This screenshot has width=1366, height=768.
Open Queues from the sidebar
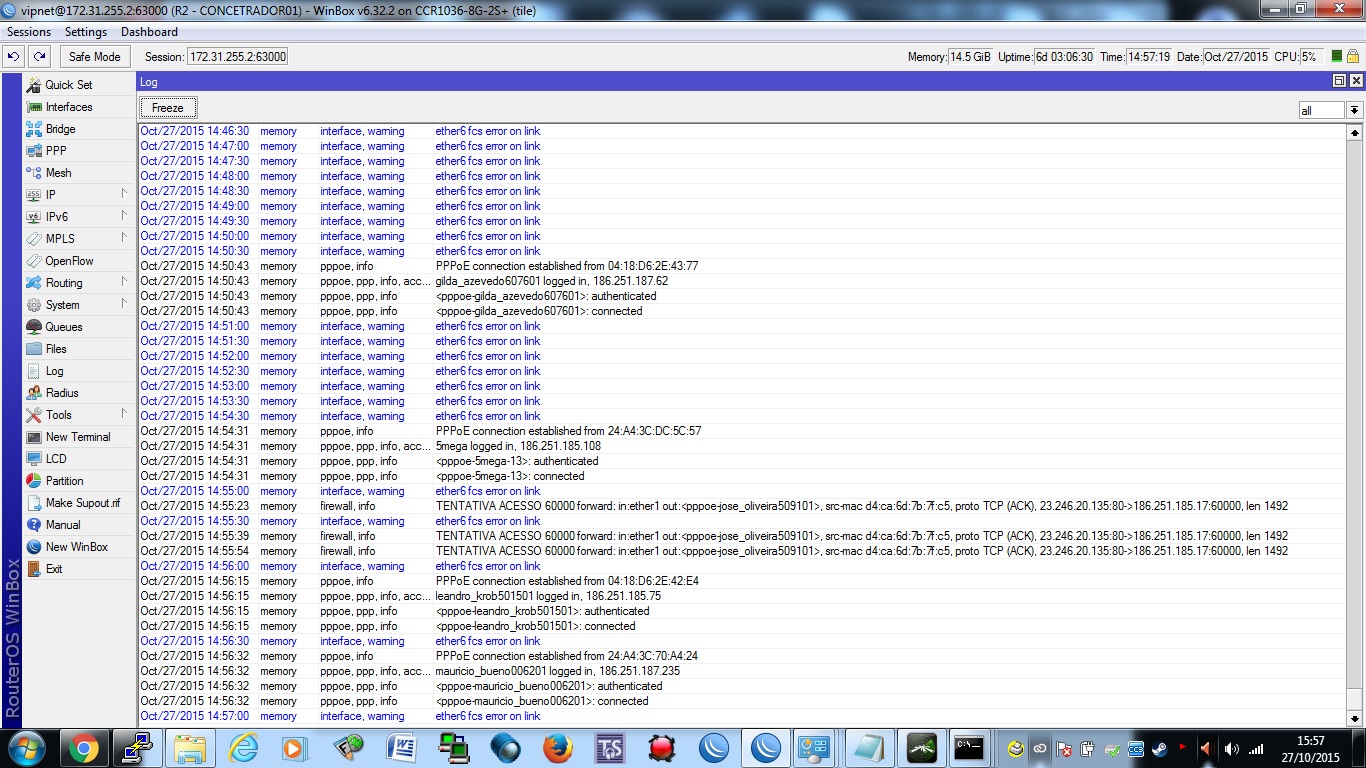[x=64, y=327]
